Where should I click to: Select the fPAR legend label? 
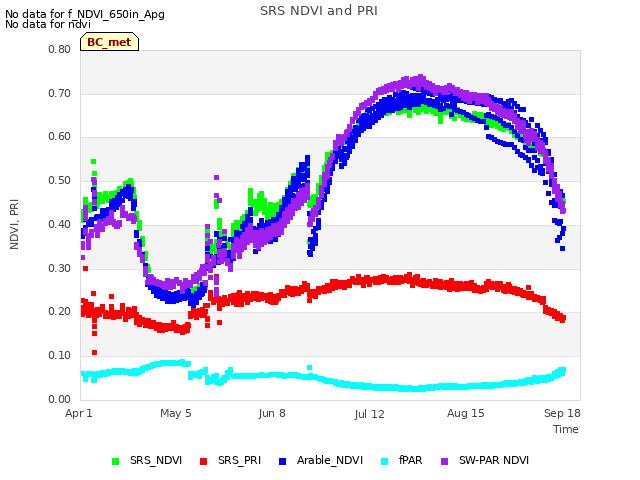click(410, 460)
